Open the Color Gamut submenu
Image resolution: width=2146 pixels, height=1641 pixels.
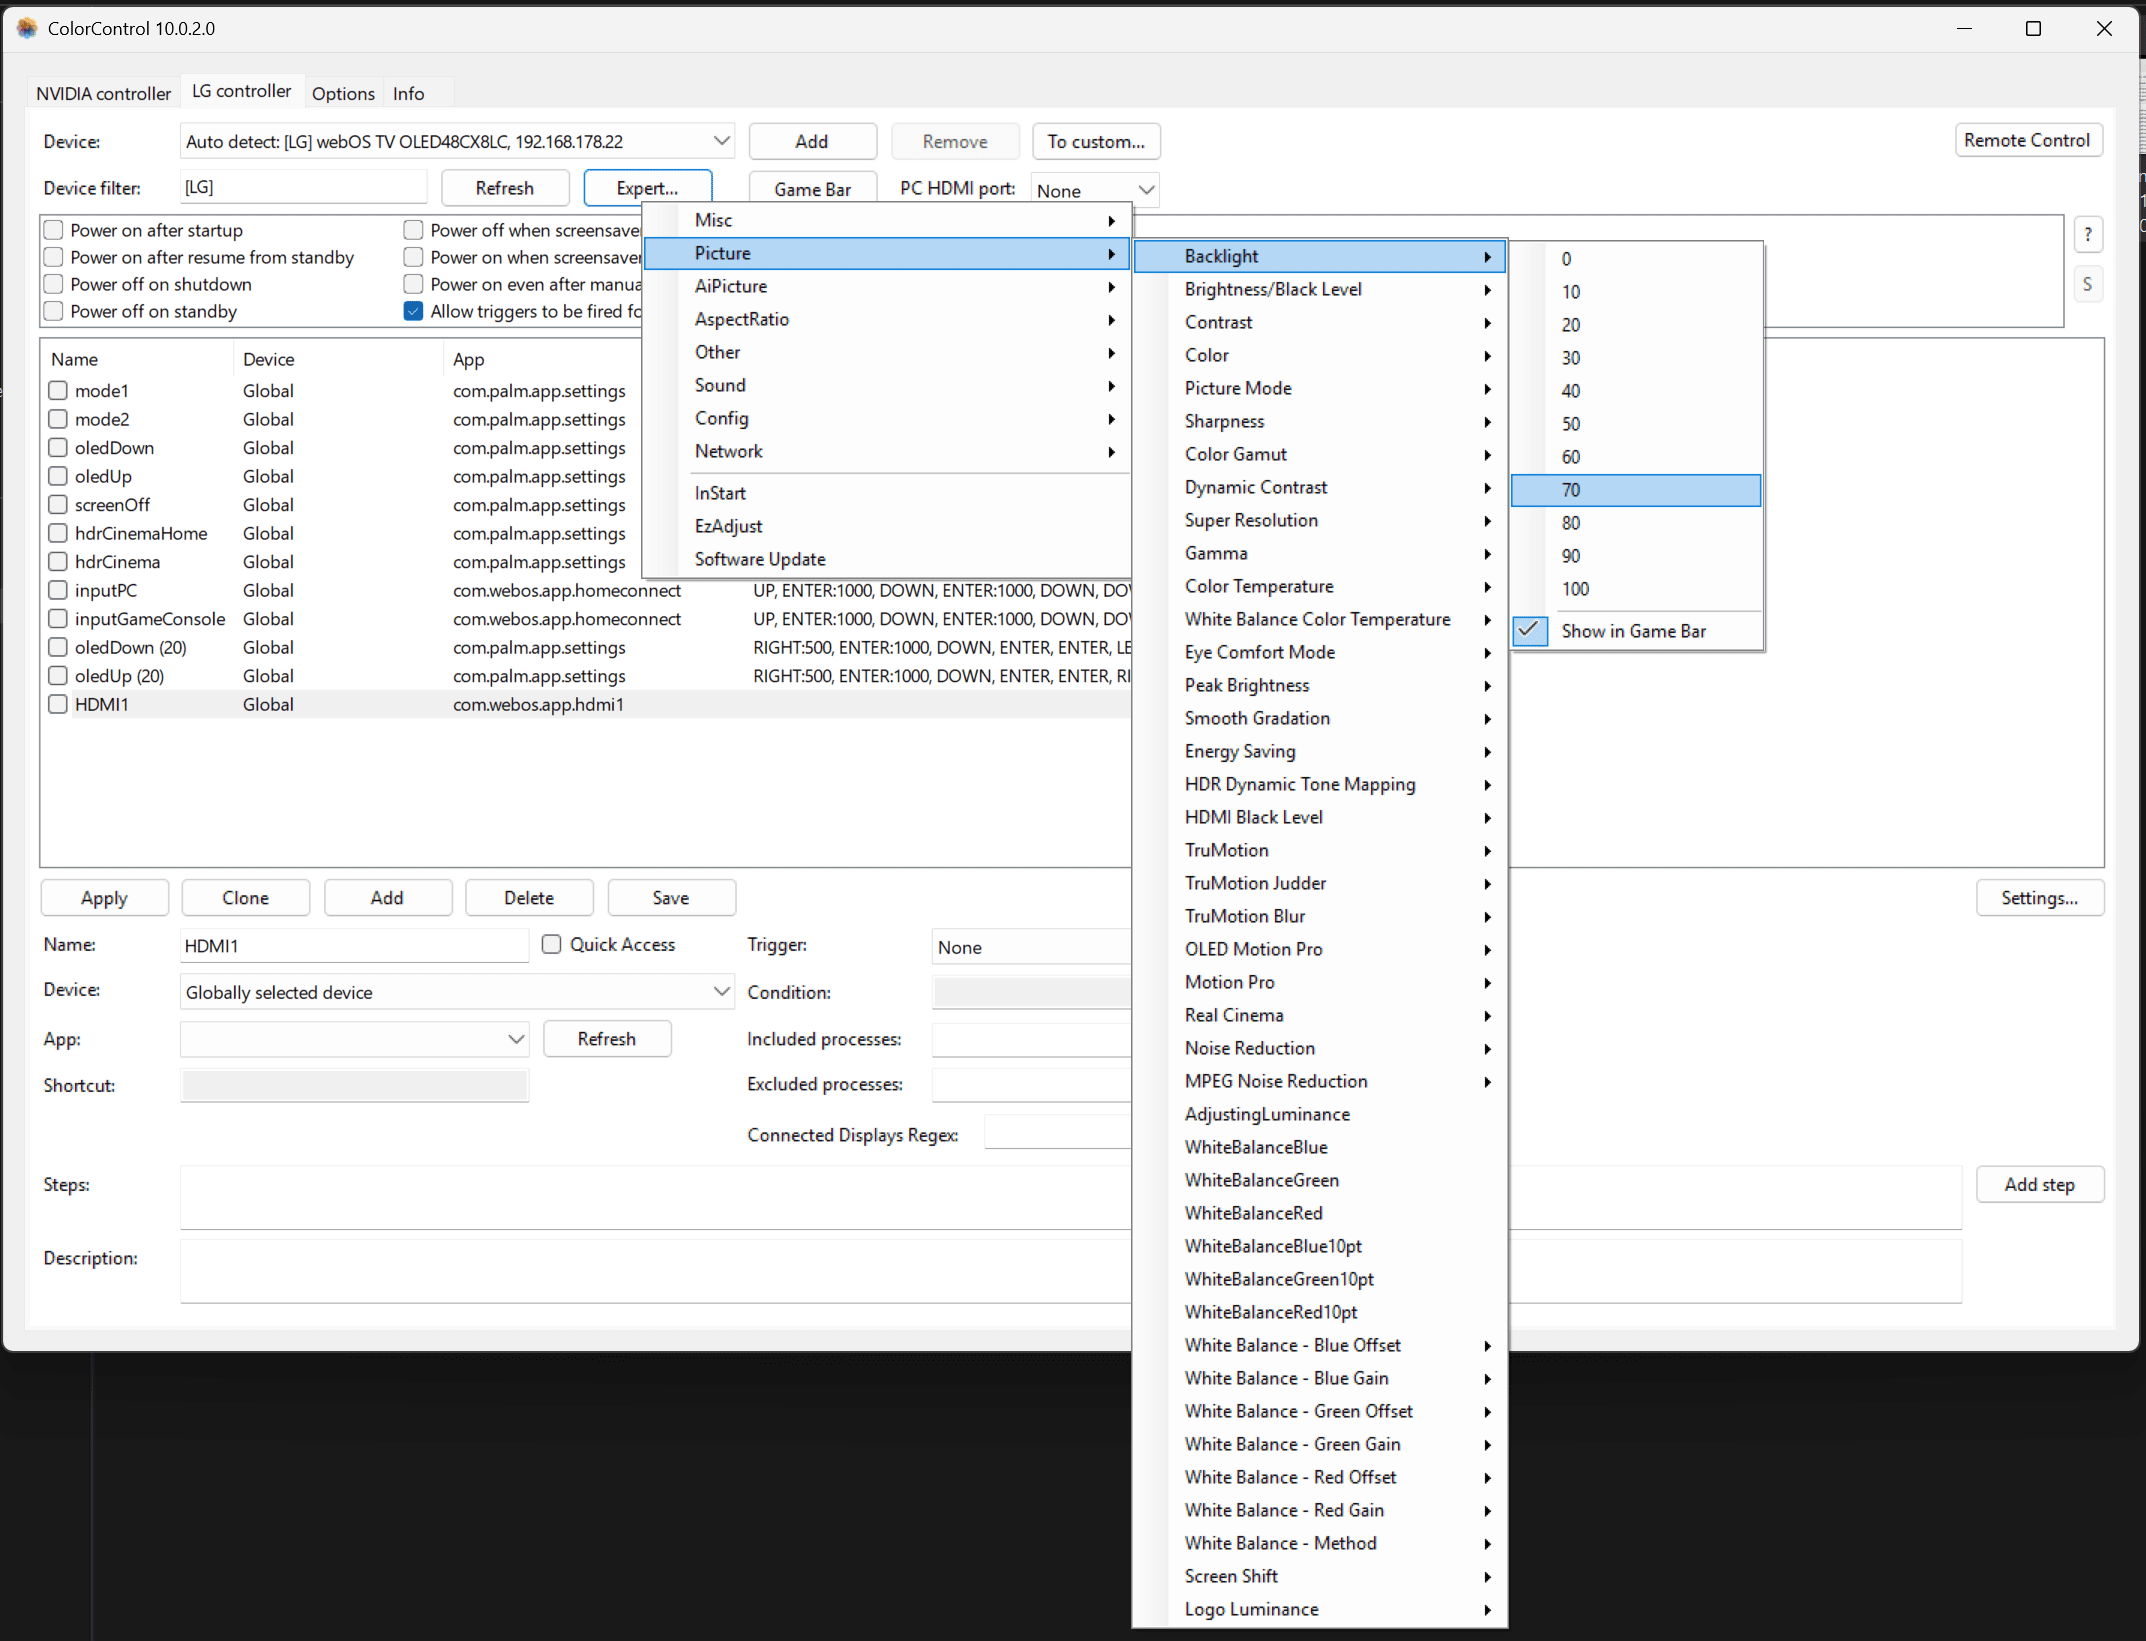pyautogui.click(x=1320, y=454)
